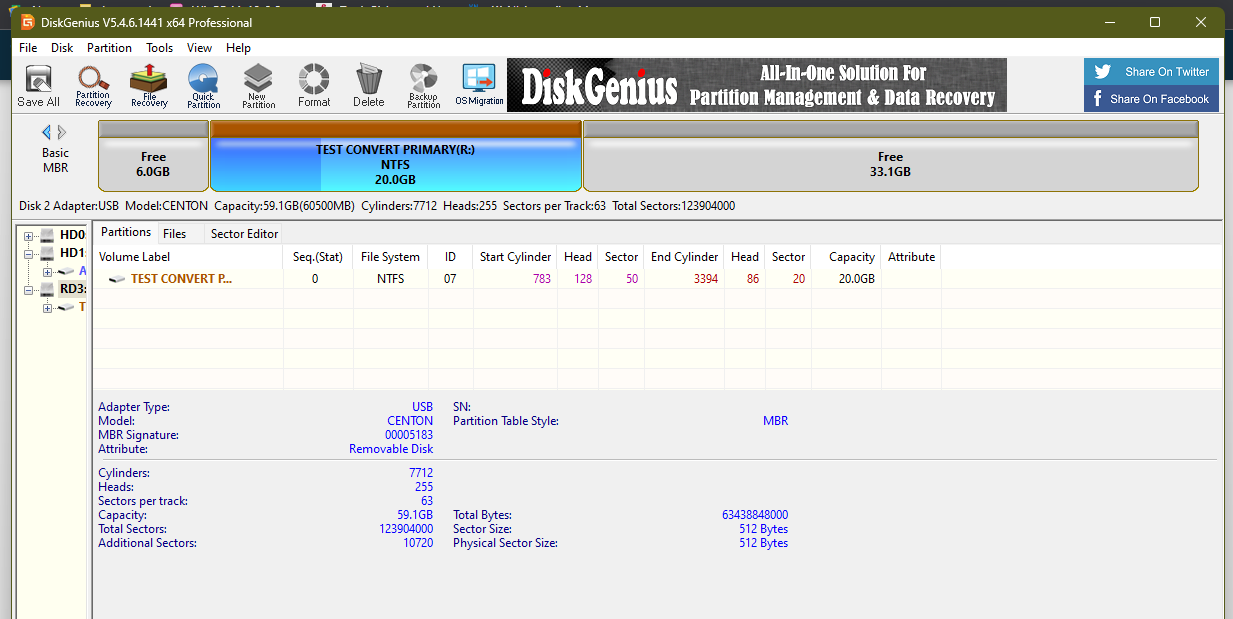
Task: Expand the partition node under RD3
Action: click(x=47, y=308)
